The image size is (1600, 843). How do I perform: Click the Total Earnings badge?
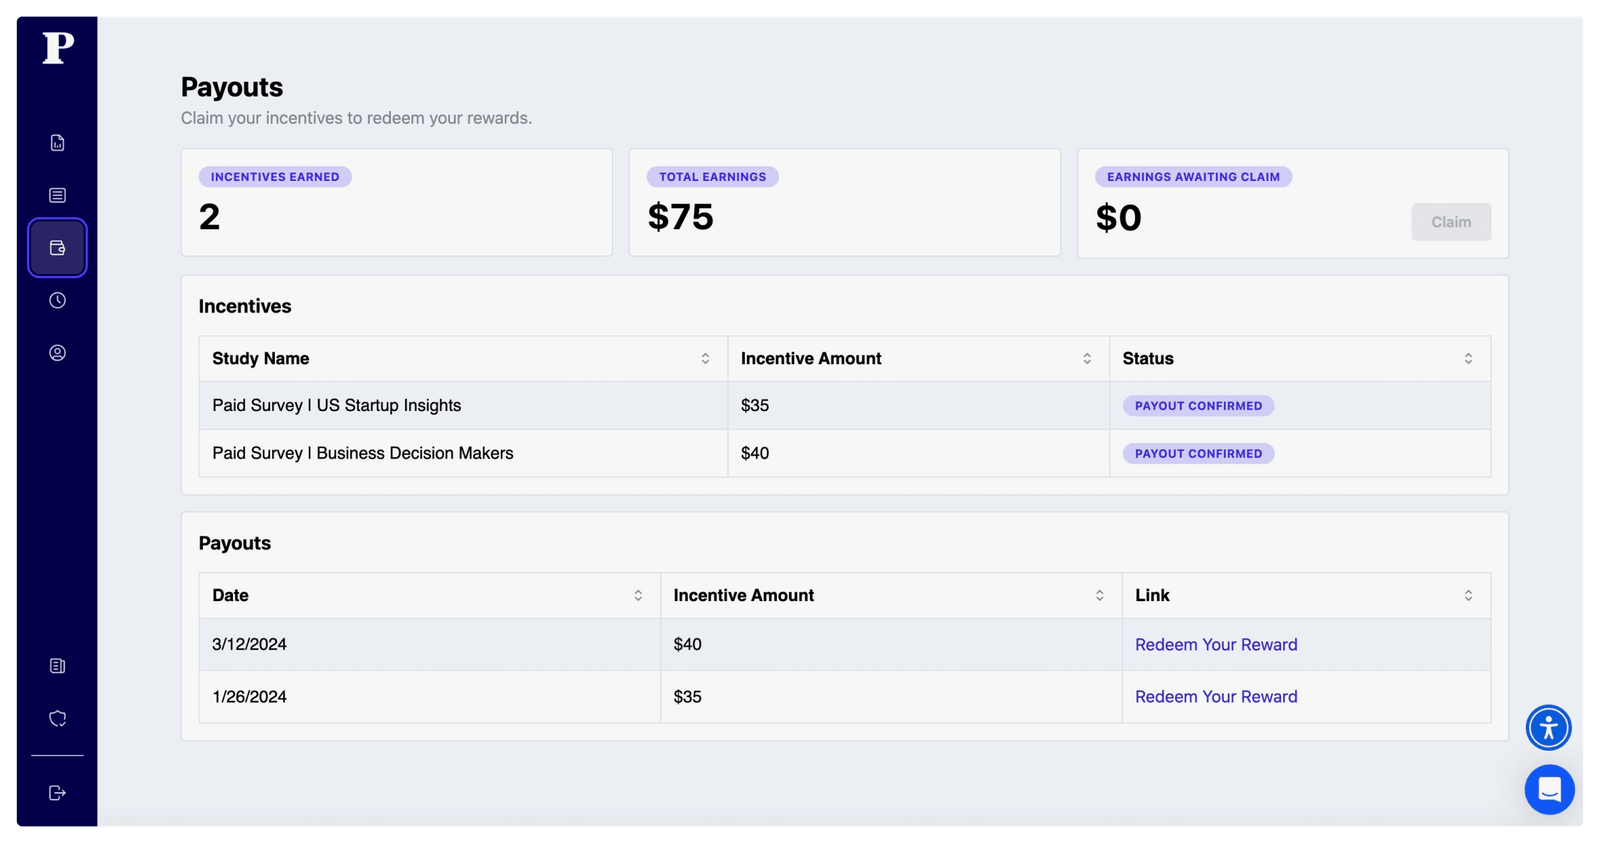tap(712, 177)
